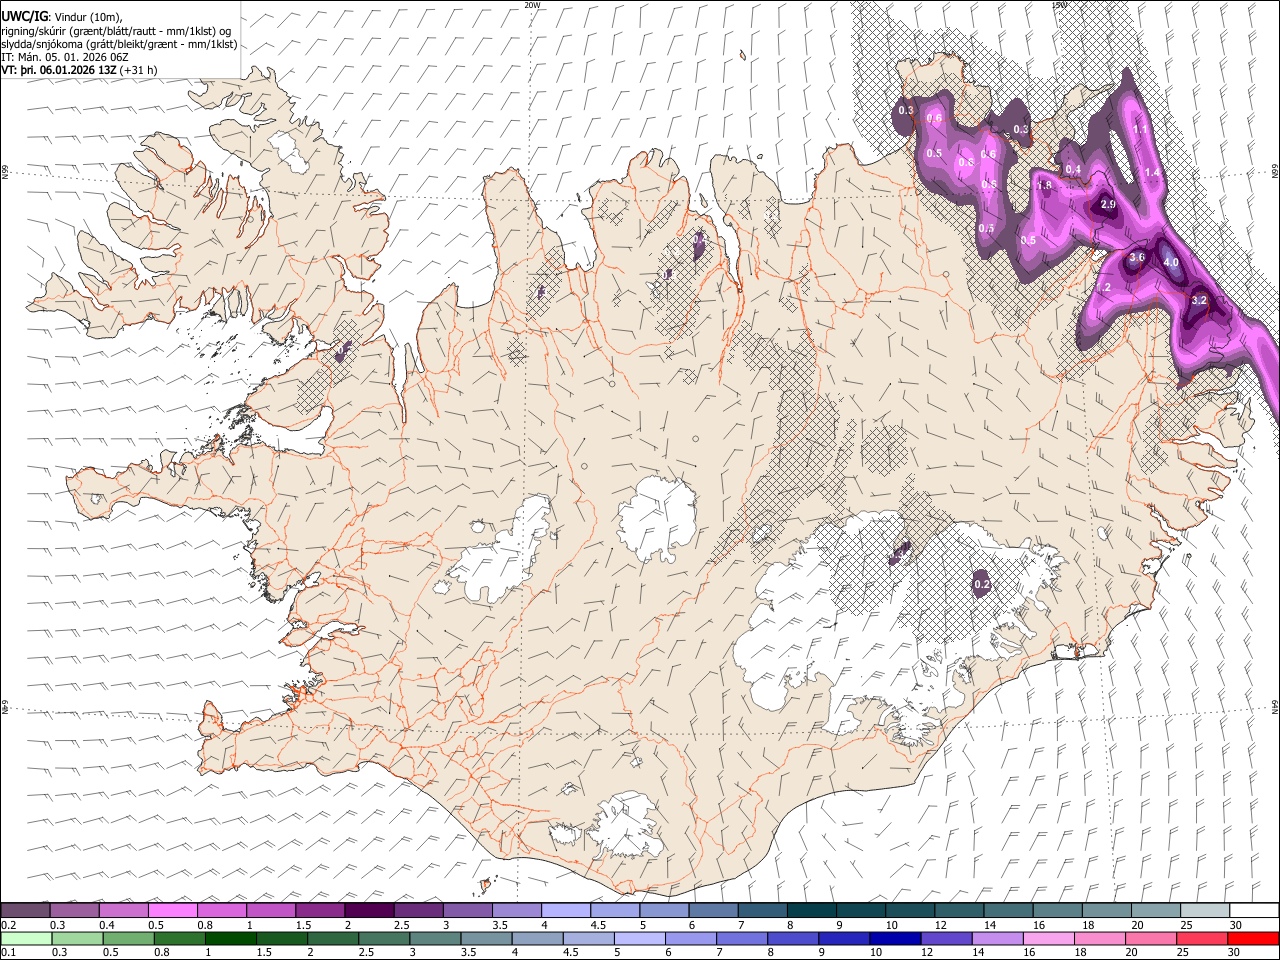Click the 'Vindur (10m)' header text

[88, 16]
